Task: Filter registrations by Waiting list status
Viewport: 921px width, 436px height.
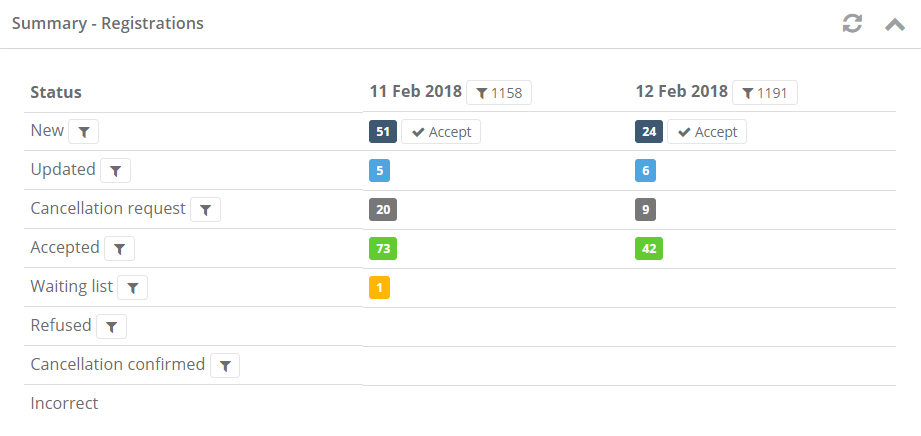Action: point(132,288)
